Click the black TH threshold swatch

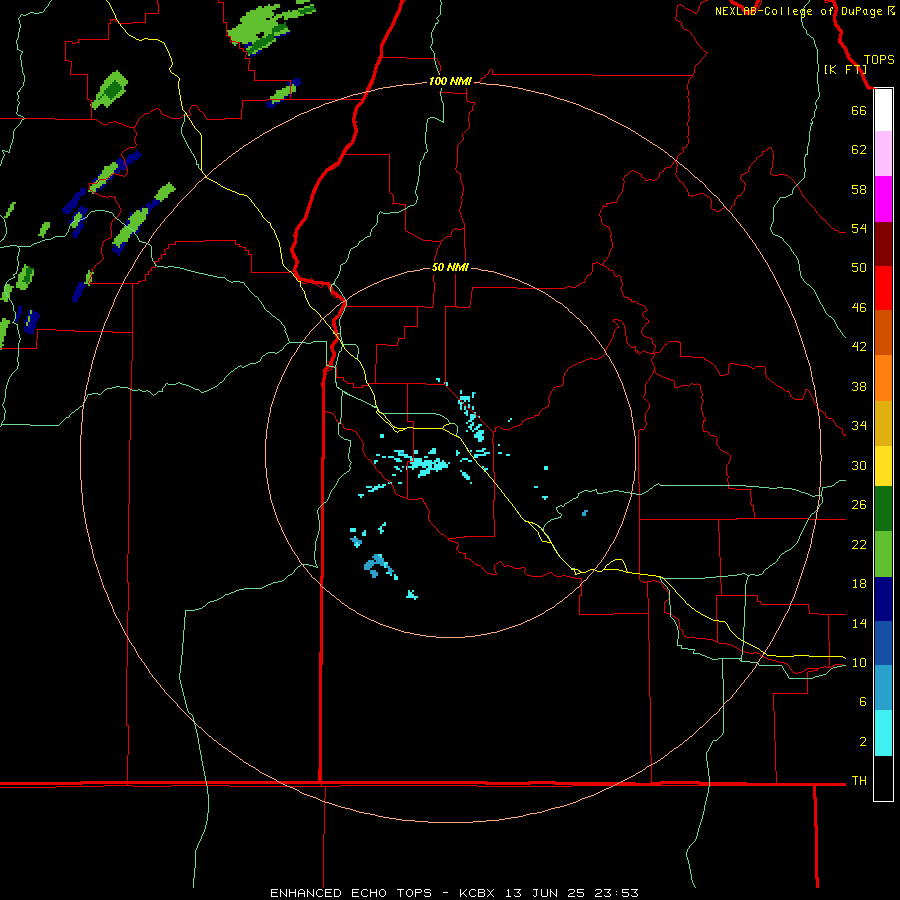883,778
